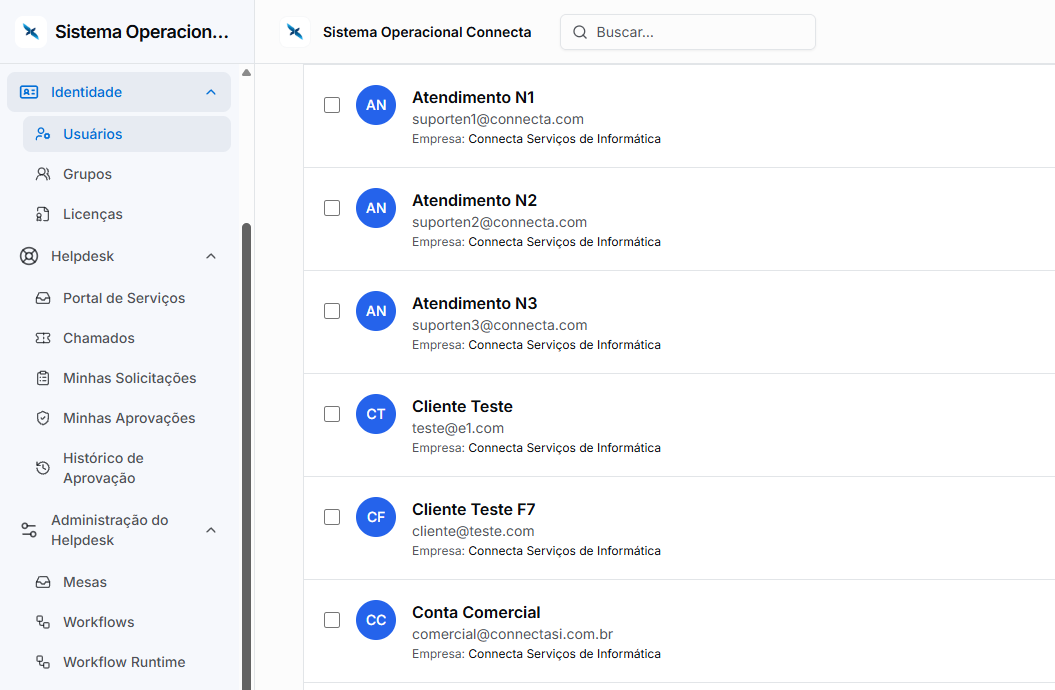Click the CF avatar of Cliente Teste F7
The image size is (1055, 690).
(376, 517)
